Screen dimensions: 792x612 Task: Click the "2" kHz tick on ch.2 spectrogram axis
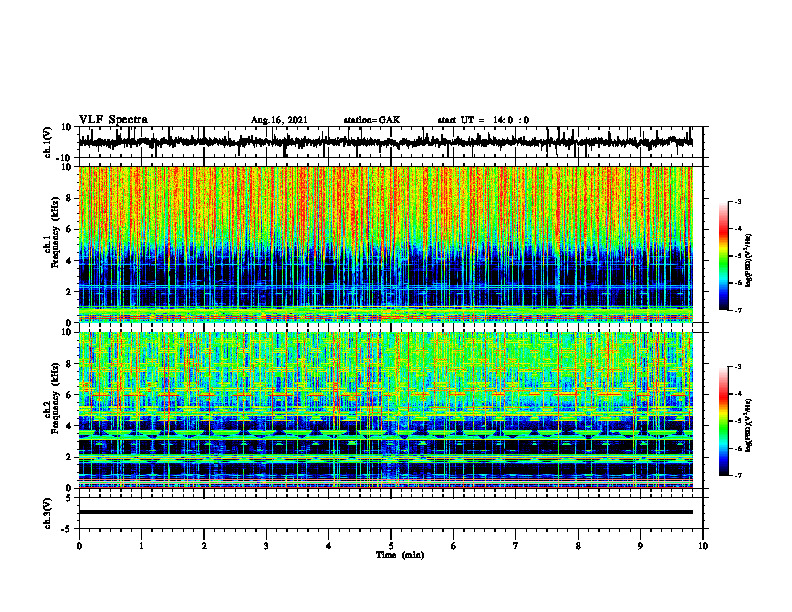tap(69, 457)
